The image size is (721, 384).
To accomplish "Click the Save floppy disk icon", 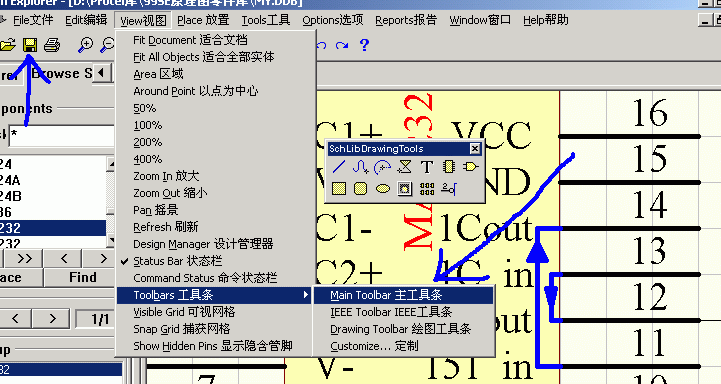I will point(30,45).
